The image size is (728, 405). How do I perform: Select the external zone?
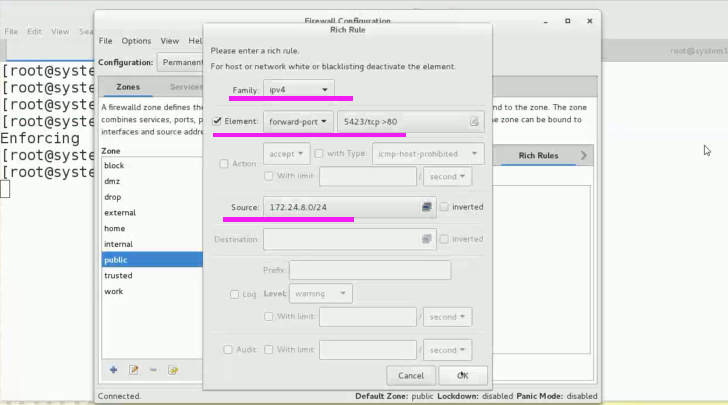(152, 213)
